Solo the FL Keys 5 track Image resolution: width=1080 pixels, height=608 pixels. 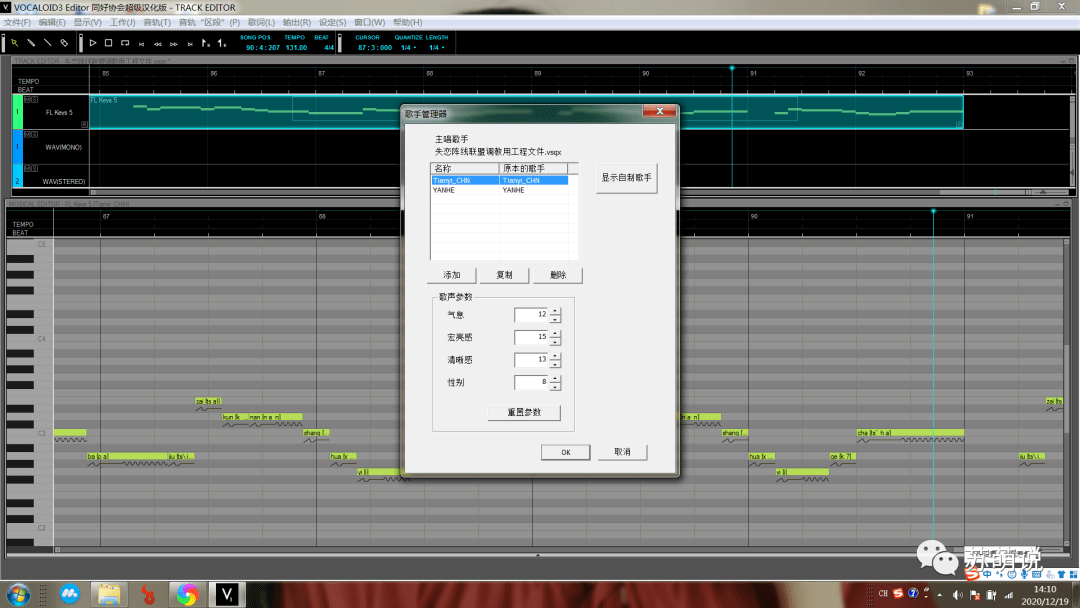[x=34, y=100]
